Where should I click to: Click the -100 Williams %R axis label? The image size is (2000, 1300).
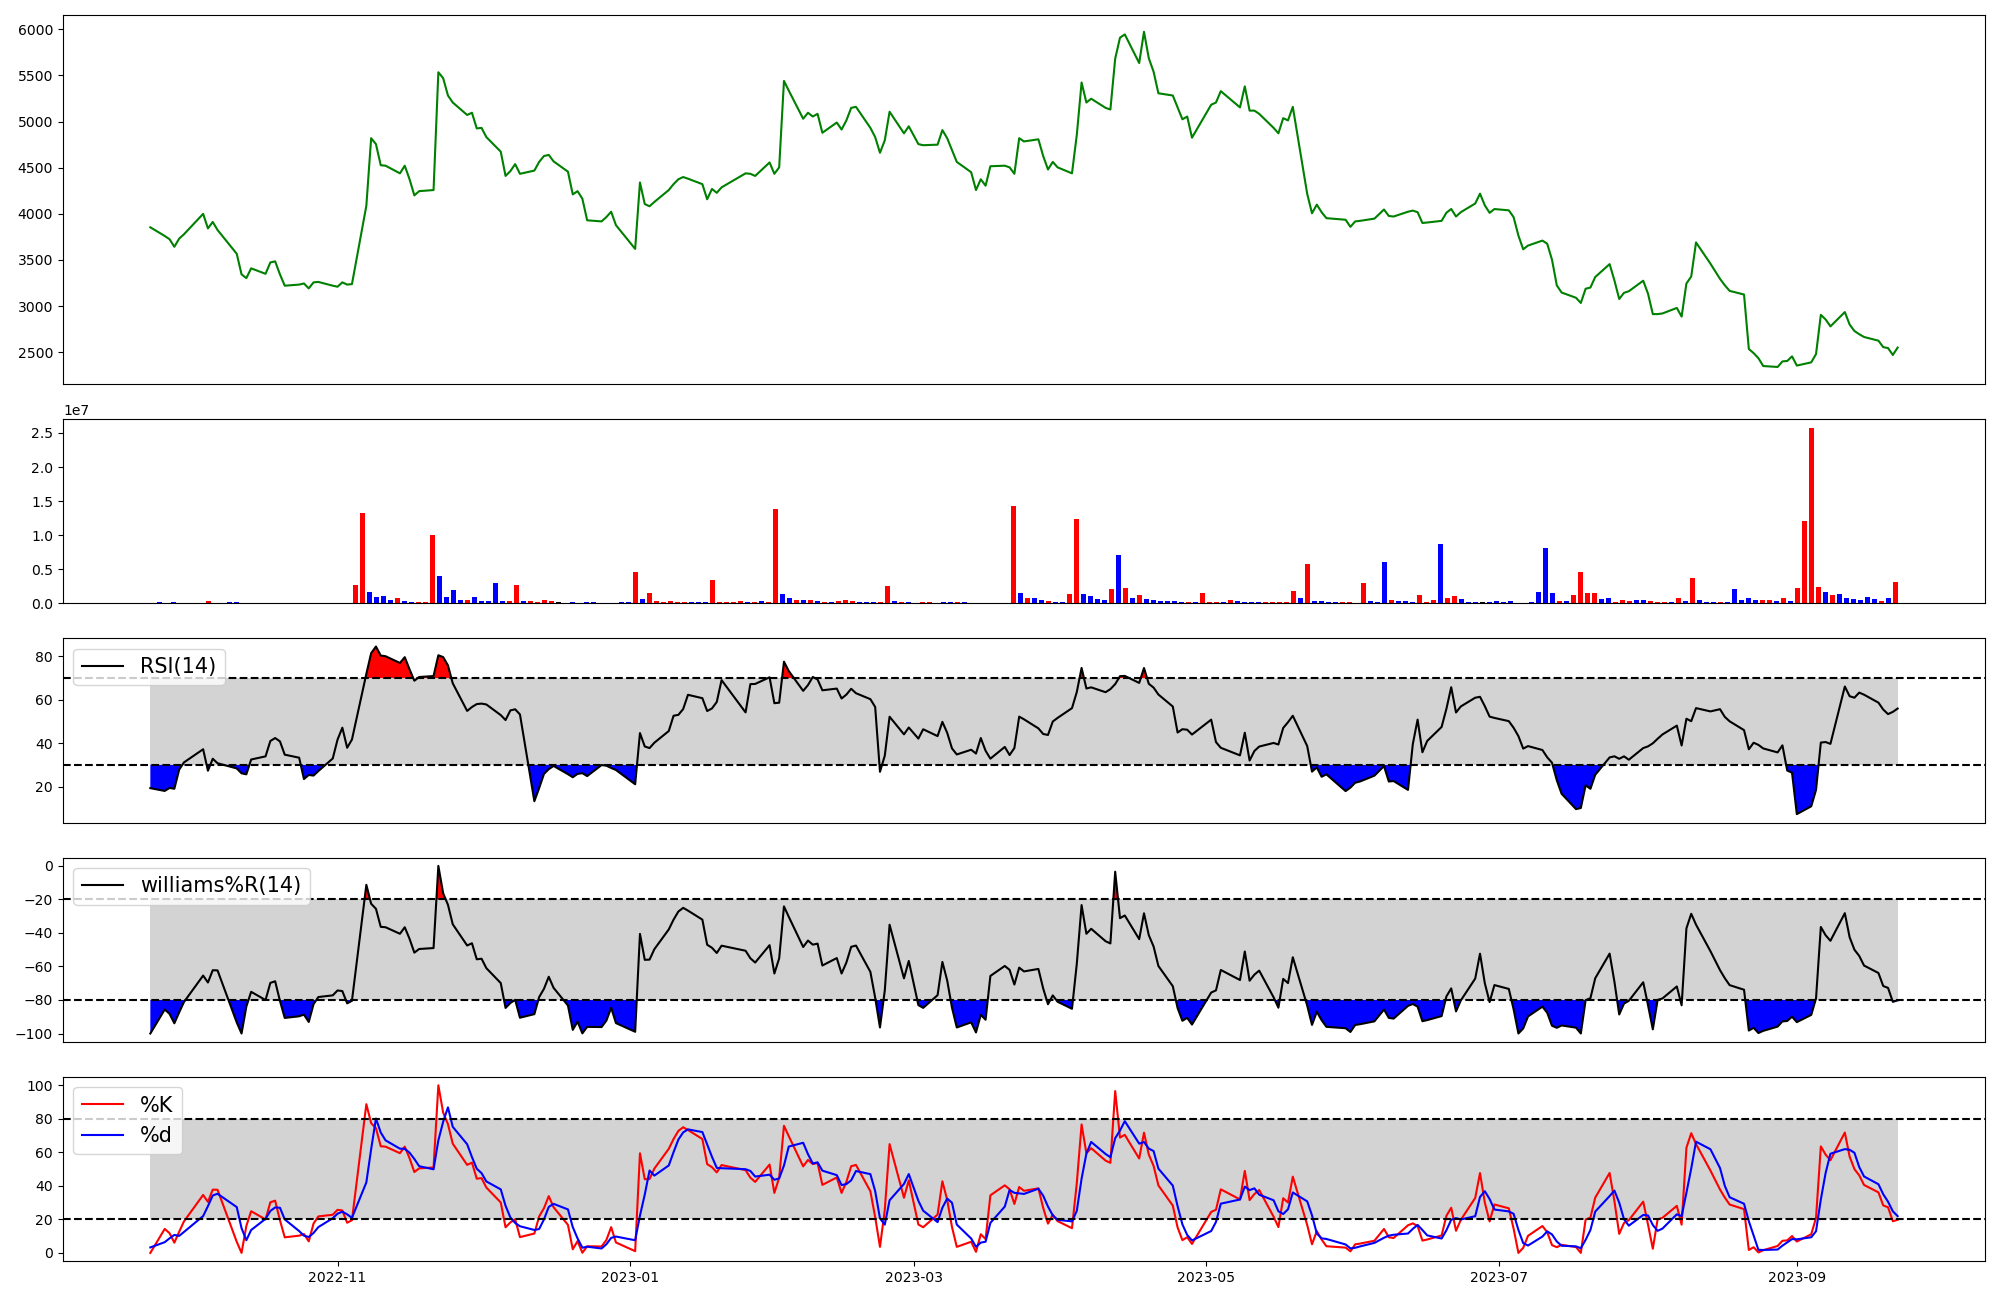coord(33,1034)
